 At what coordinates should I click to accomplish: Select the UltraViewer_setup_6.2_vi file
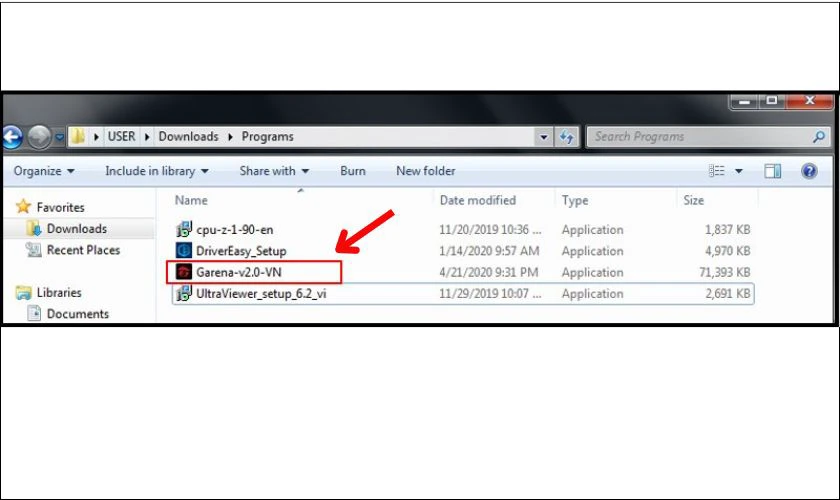261,294
